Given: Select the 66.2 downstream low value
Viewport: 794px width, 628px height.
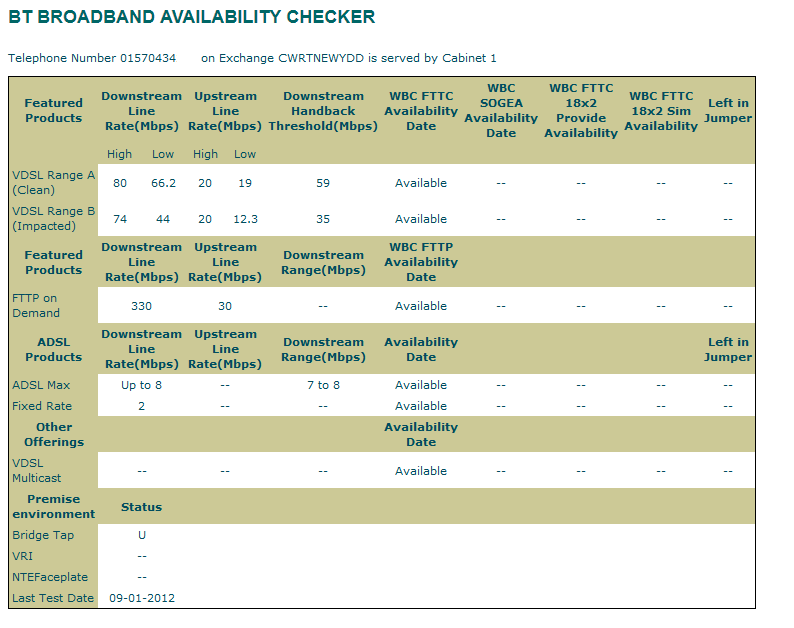Looking at the screenshot, I should tap(164, 183).
